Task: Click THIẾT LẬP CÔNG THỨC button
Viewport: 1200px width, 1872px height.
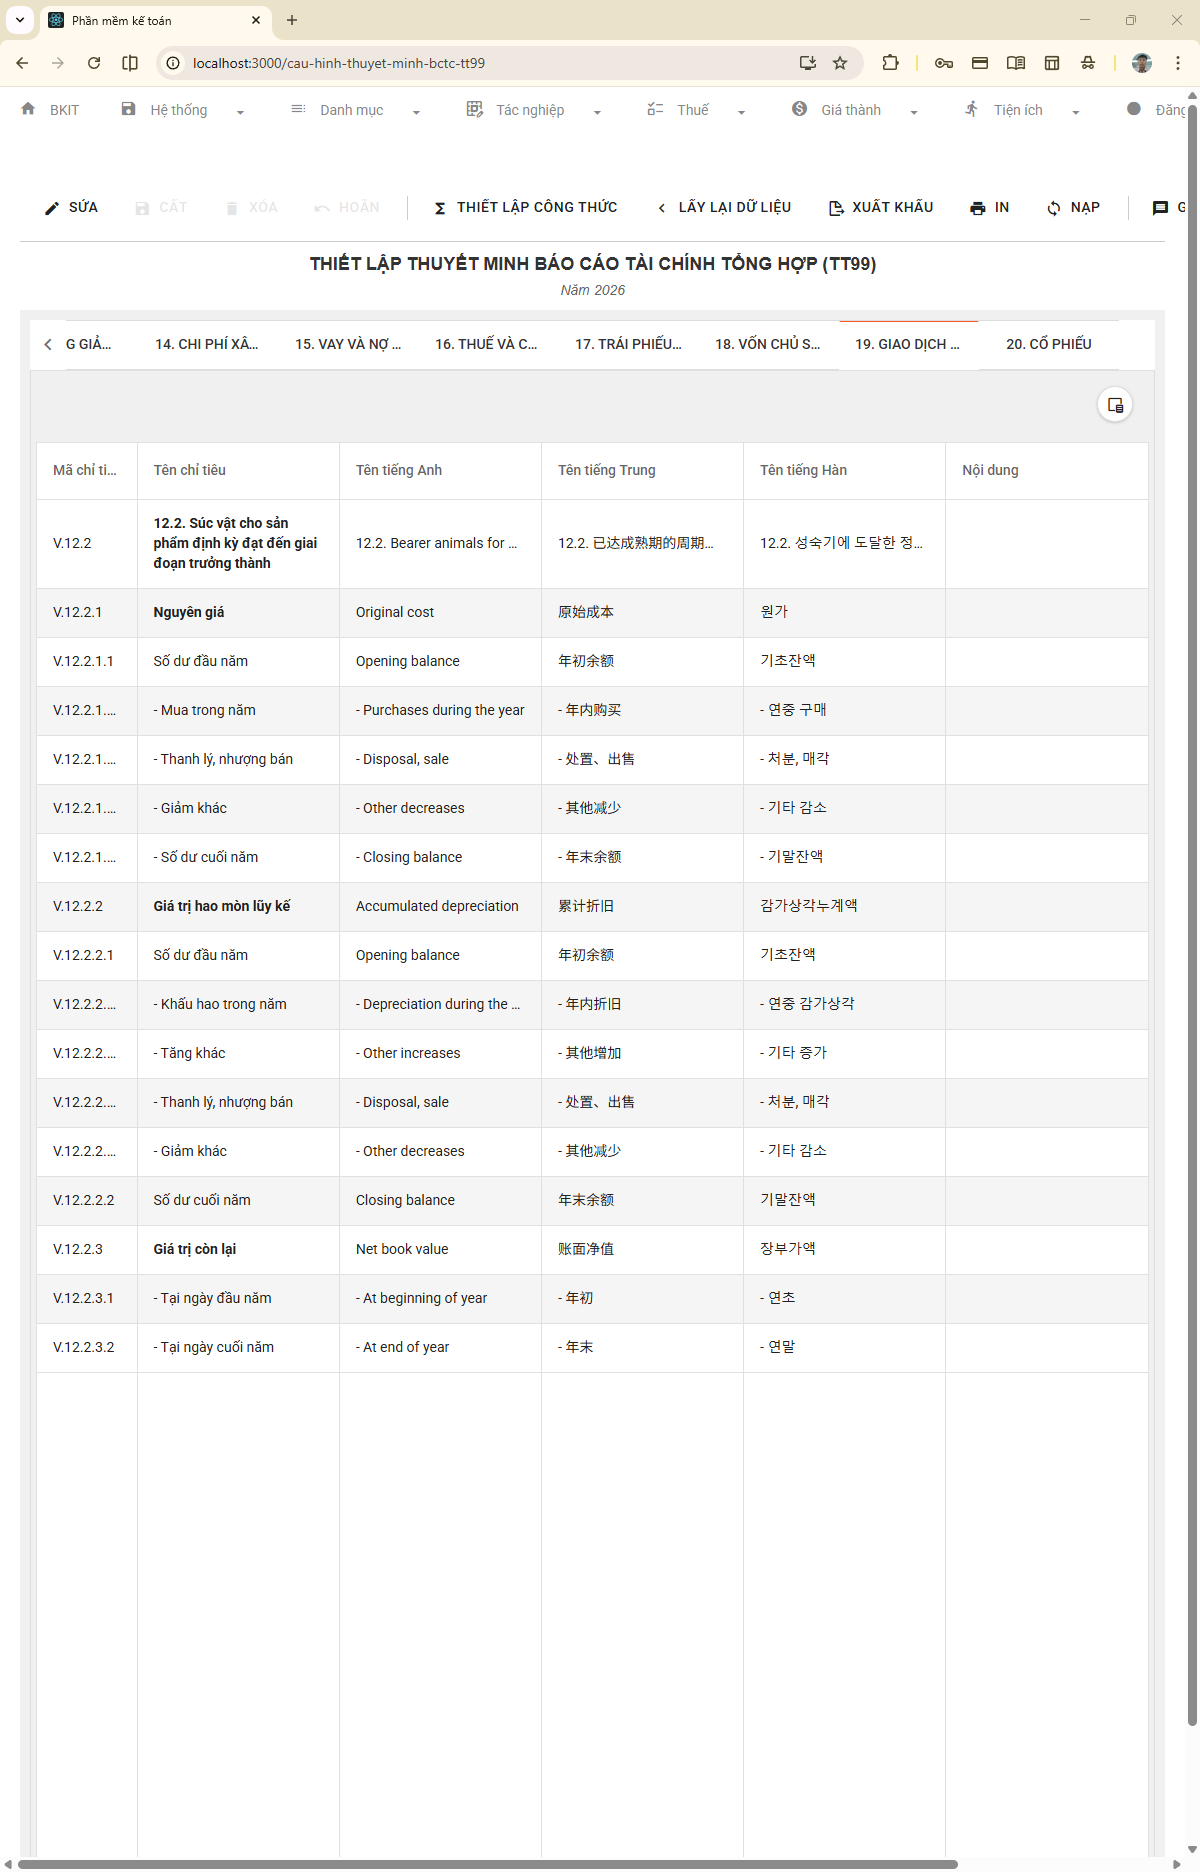Action: pos(525,207)
